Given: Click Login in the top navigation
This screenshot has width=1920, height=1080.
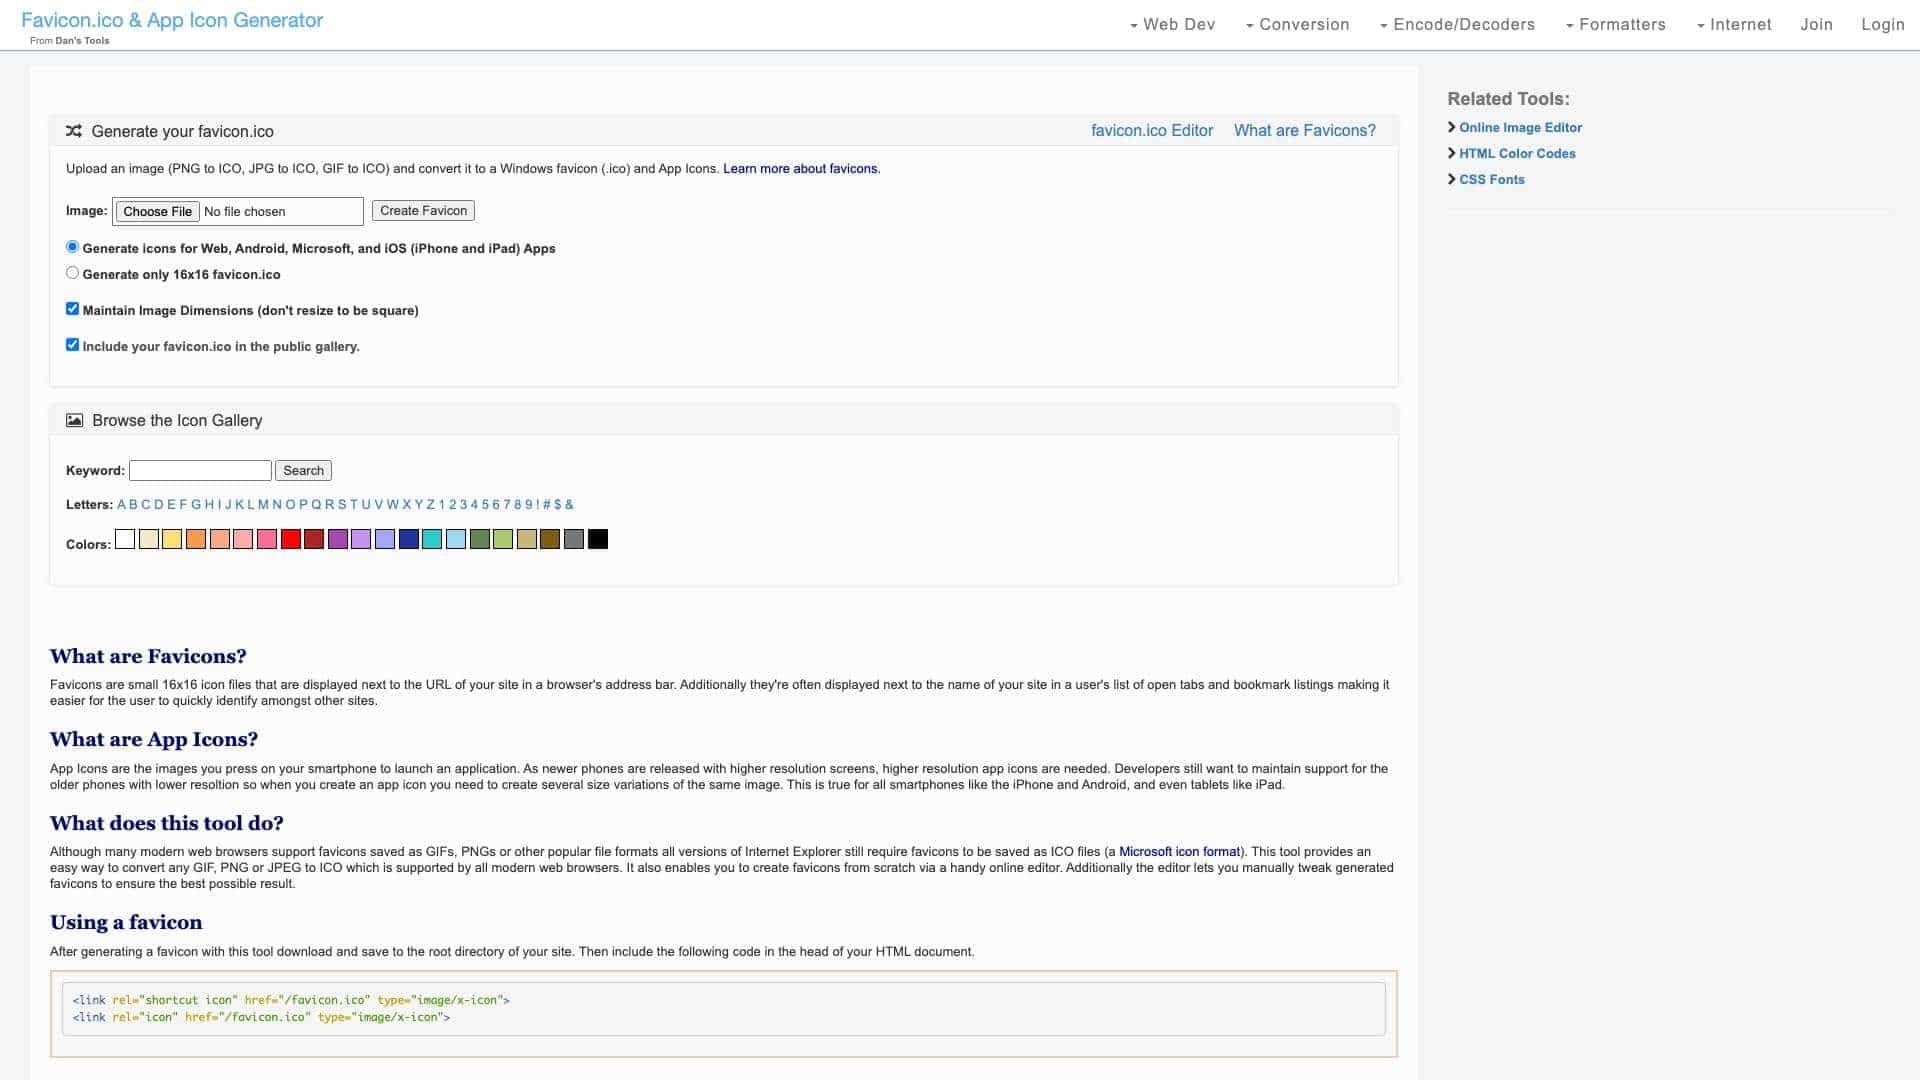Looking at the screenshot, I should coord(1882,25).
